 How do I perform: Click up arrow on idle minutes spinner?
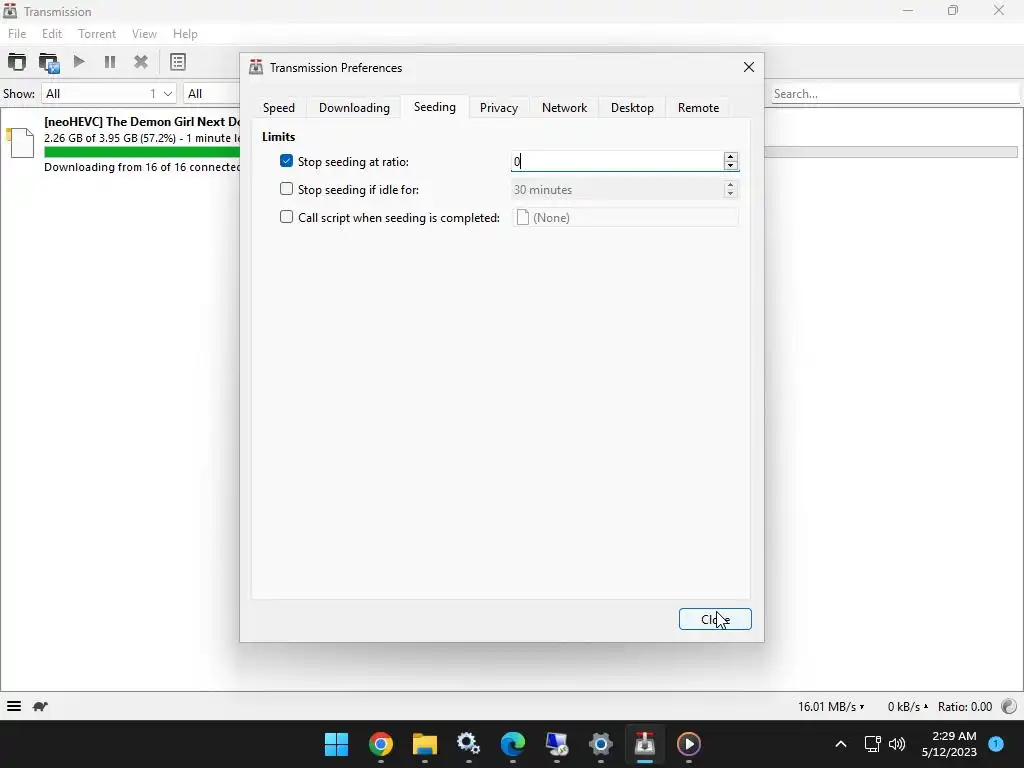[731, 185]
